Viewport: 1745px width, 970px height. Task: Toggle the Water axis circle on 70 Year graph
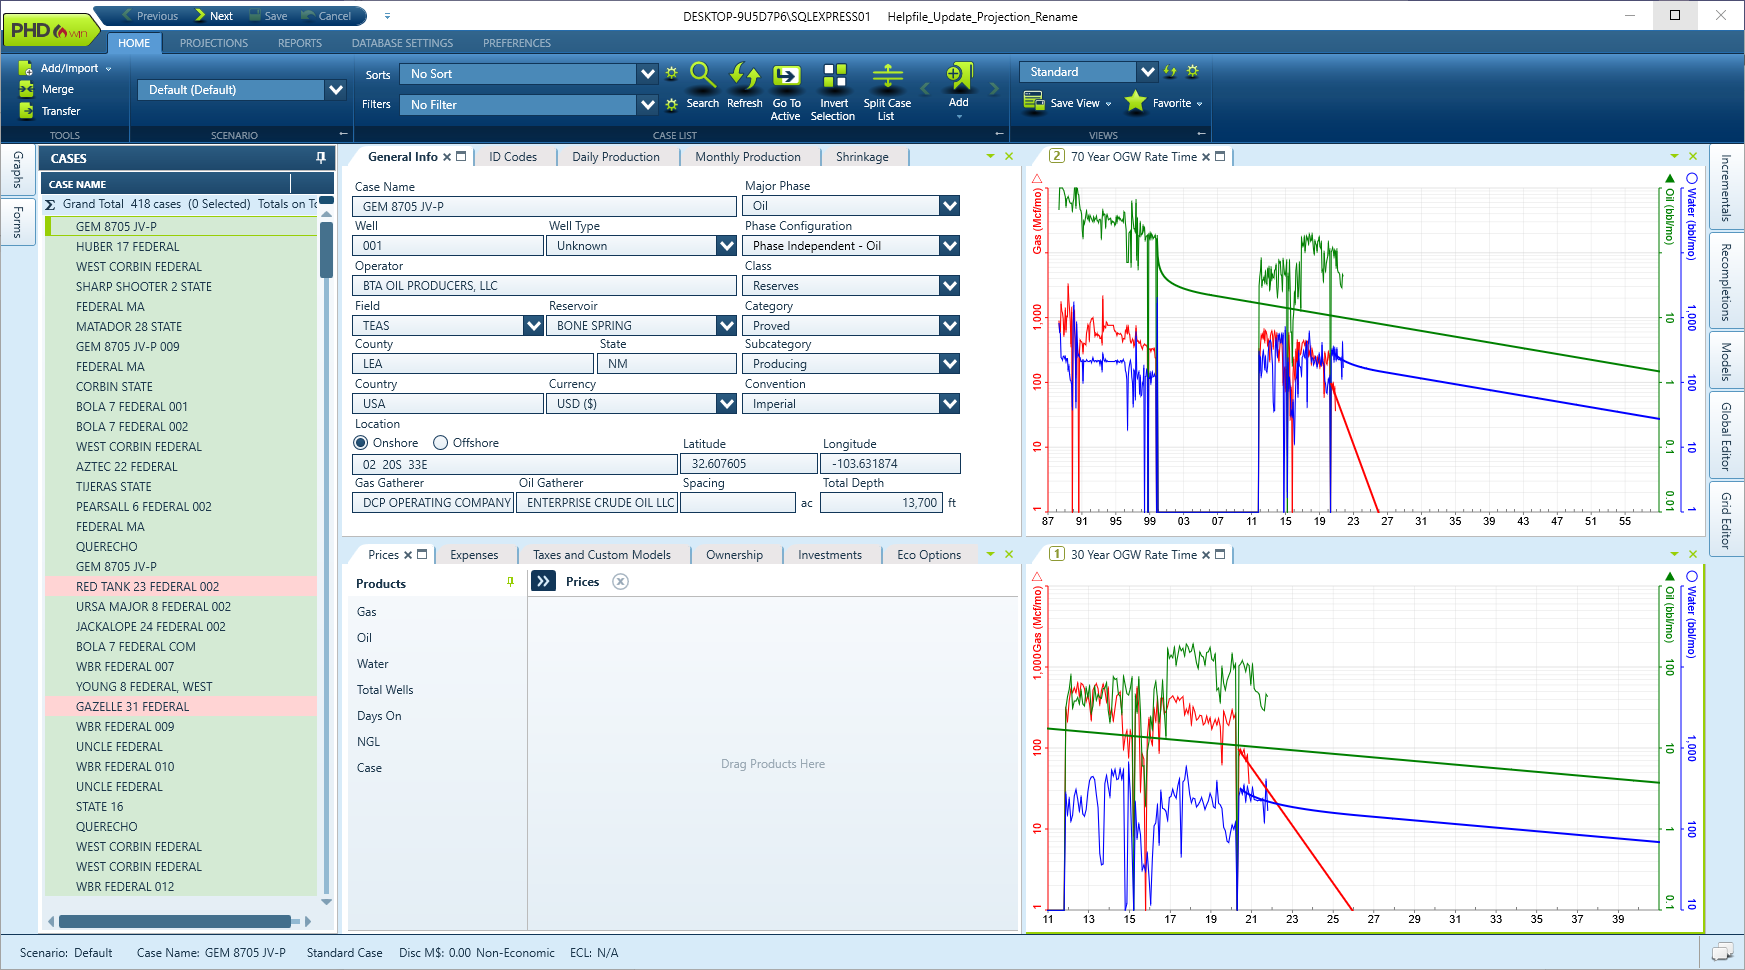point(1692,178)
